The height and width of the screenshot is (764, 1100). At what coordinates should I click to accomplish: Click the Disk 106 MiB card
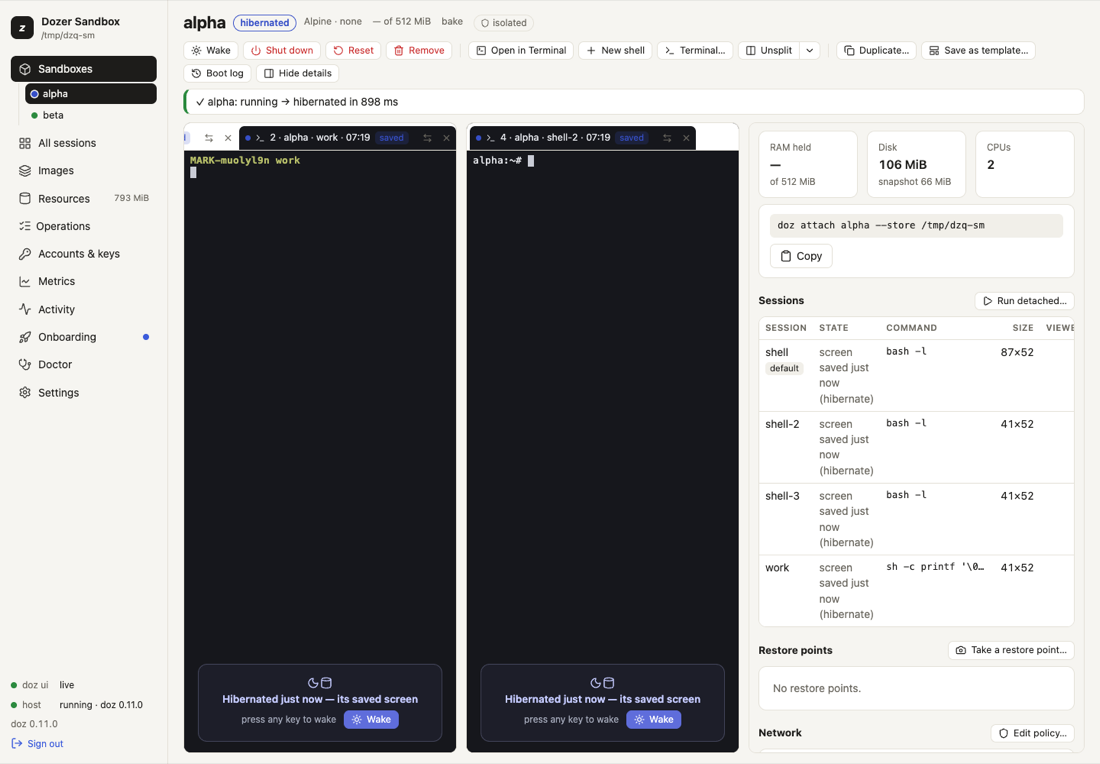click(916, 164)
